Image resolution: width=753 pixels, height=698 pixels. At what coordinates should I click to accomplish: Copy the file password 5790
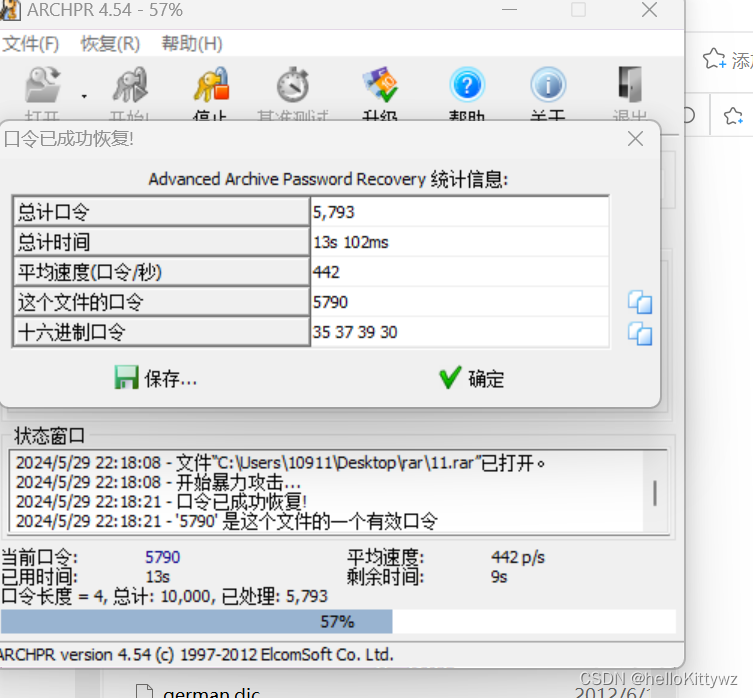pos(640,302)
